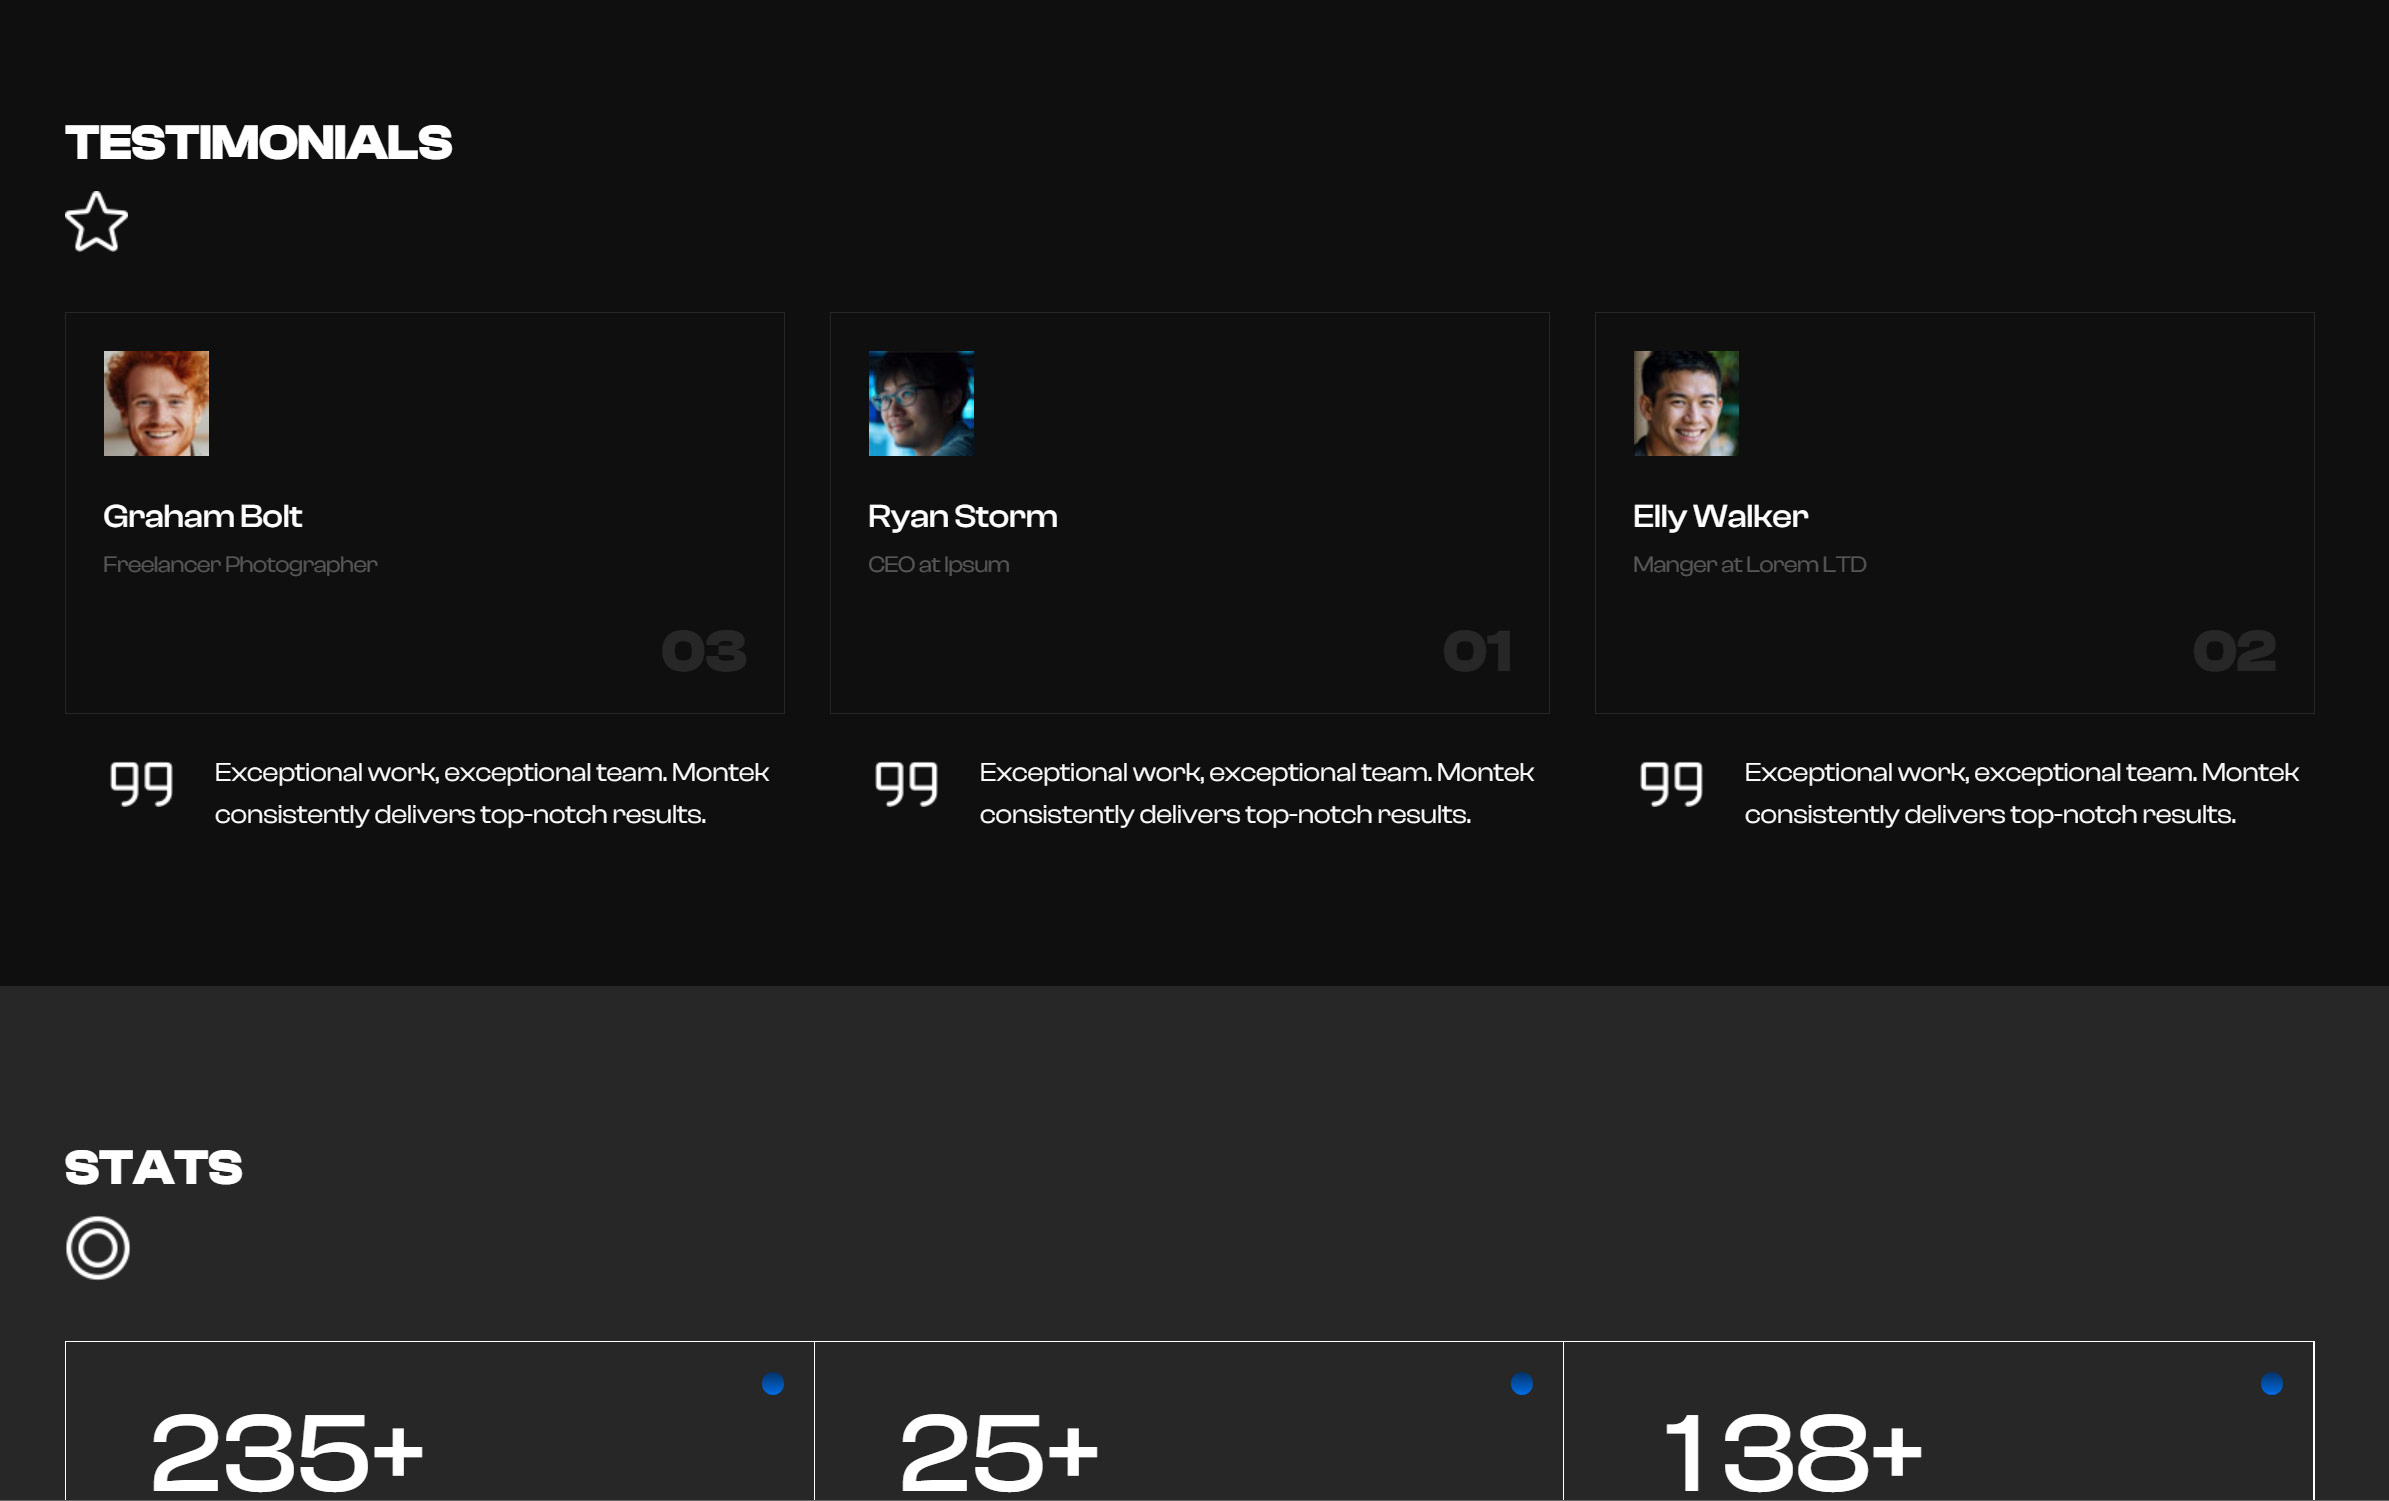Open Elly Walker's profile photo
Screen dimensions: 2389x1501
(1686, 403)
